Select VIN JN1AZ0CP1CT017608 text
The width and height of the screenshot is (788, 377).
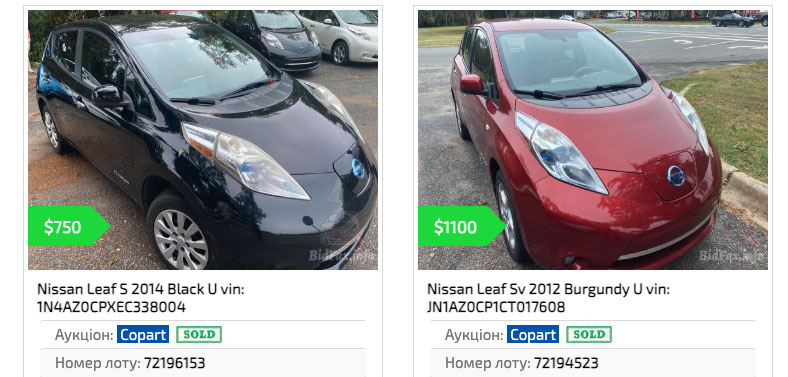pyautogui.click(x=496, y=307)
